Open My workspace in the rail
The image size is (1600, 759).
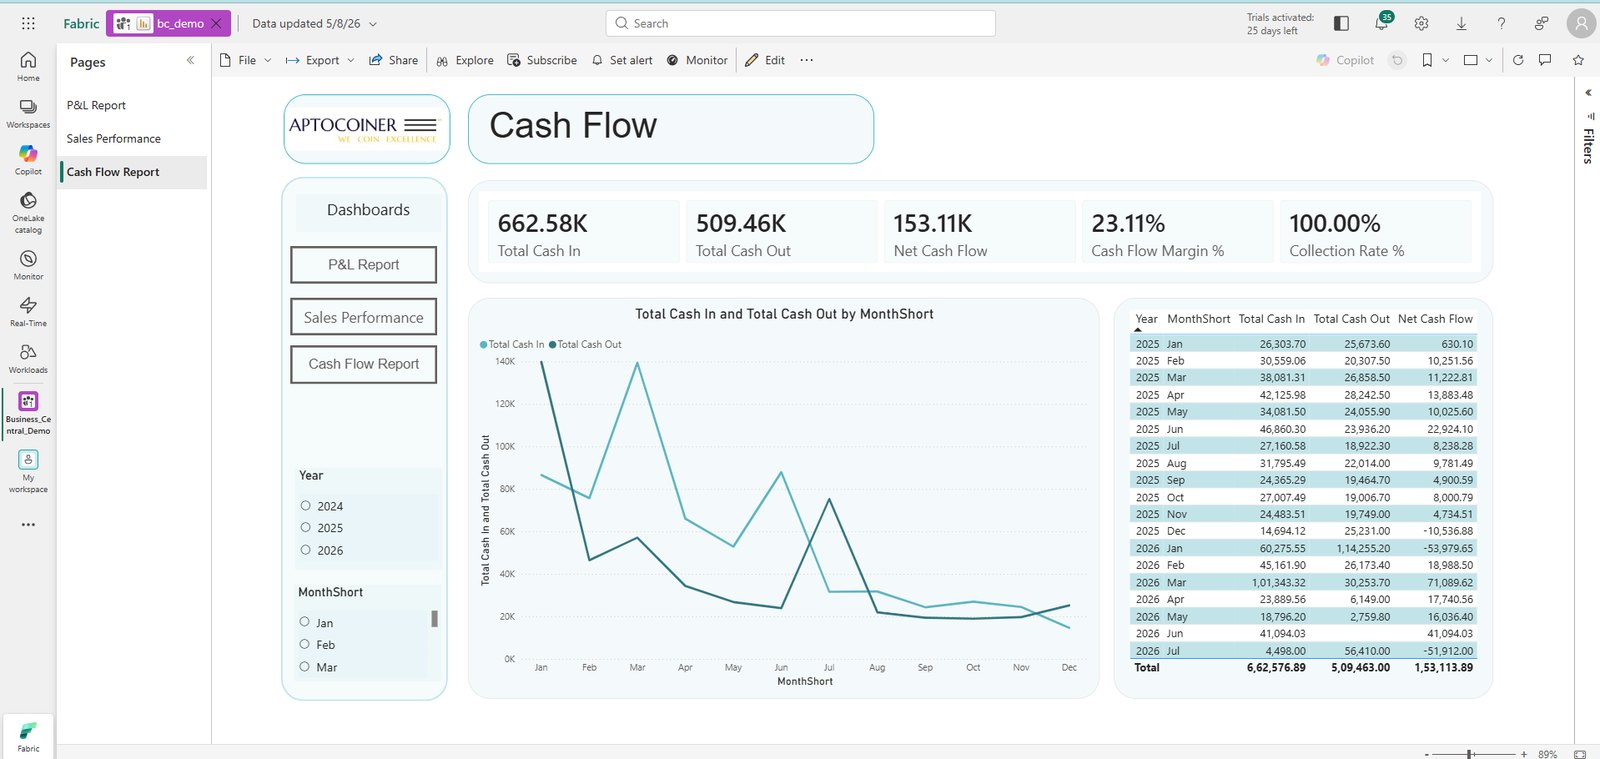coord(28,471)
